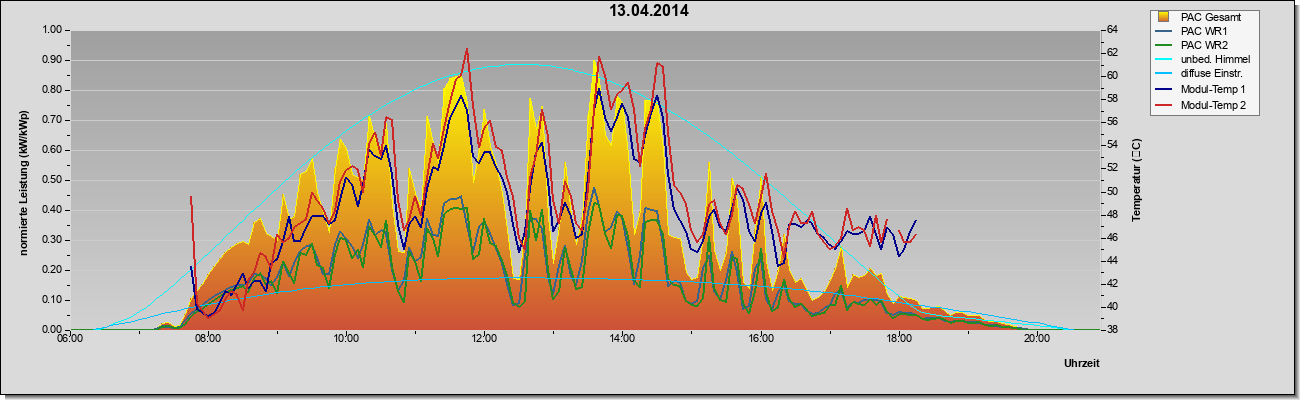Click the 08:00 time axis label
This screenshot has width=1300, height=400.
[207, 339]
